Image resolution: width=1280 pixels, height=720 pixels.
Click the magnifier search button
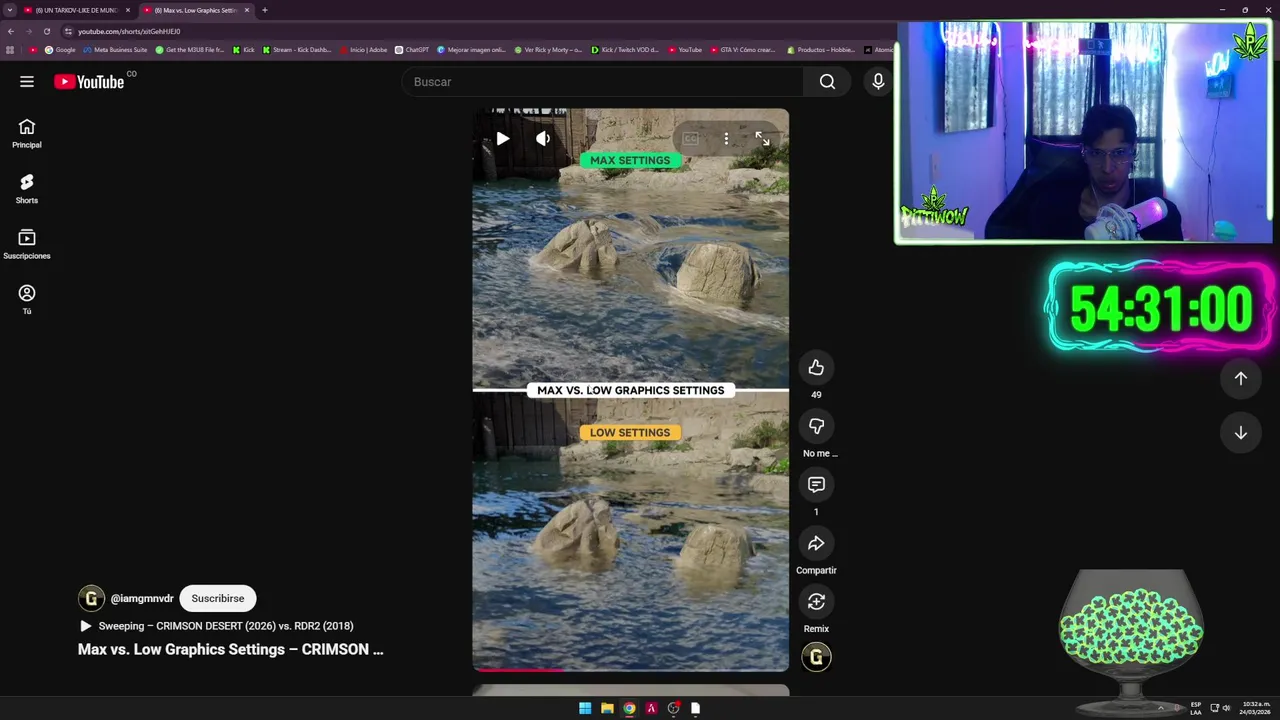click(827, 82)
